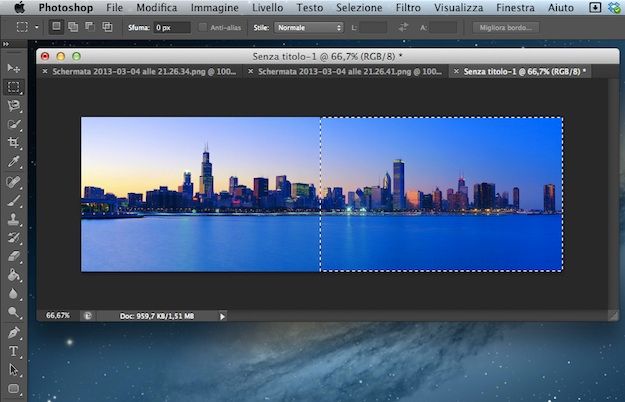Click the 66,67% zoom level field
The width and height of the screenshot is (625, 402).
pyautogui.click(x=58, y=315)
